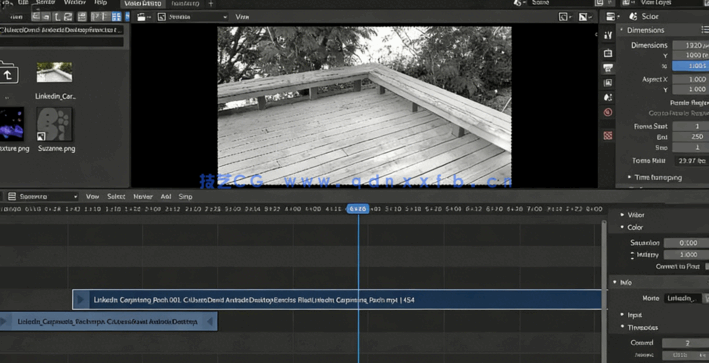
Task: Click the parent directory icon in file browser header
Action: (57, 17)
